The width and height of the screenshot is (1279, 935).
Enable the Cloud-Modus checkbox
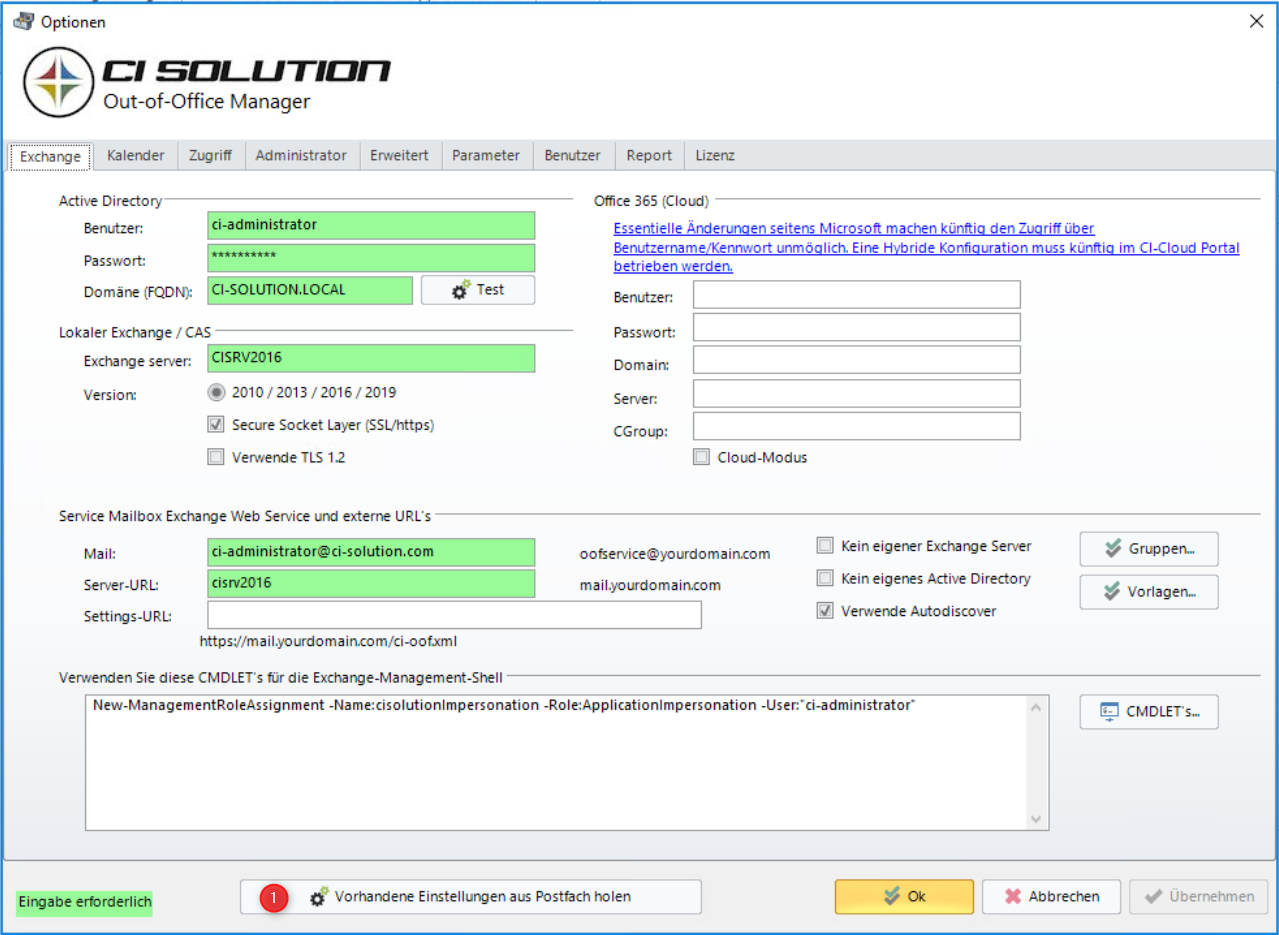701,457
